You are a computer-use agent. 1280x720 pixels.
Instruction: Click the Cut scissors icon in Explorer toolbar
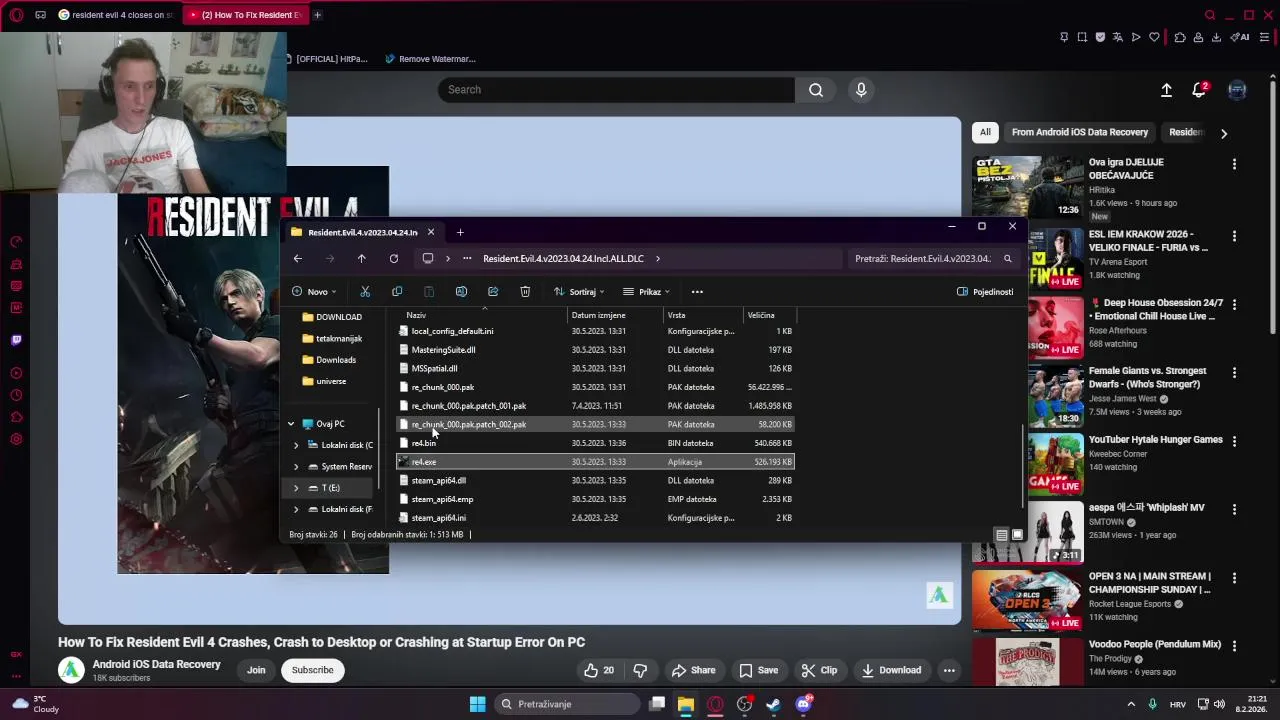[365, 292]
